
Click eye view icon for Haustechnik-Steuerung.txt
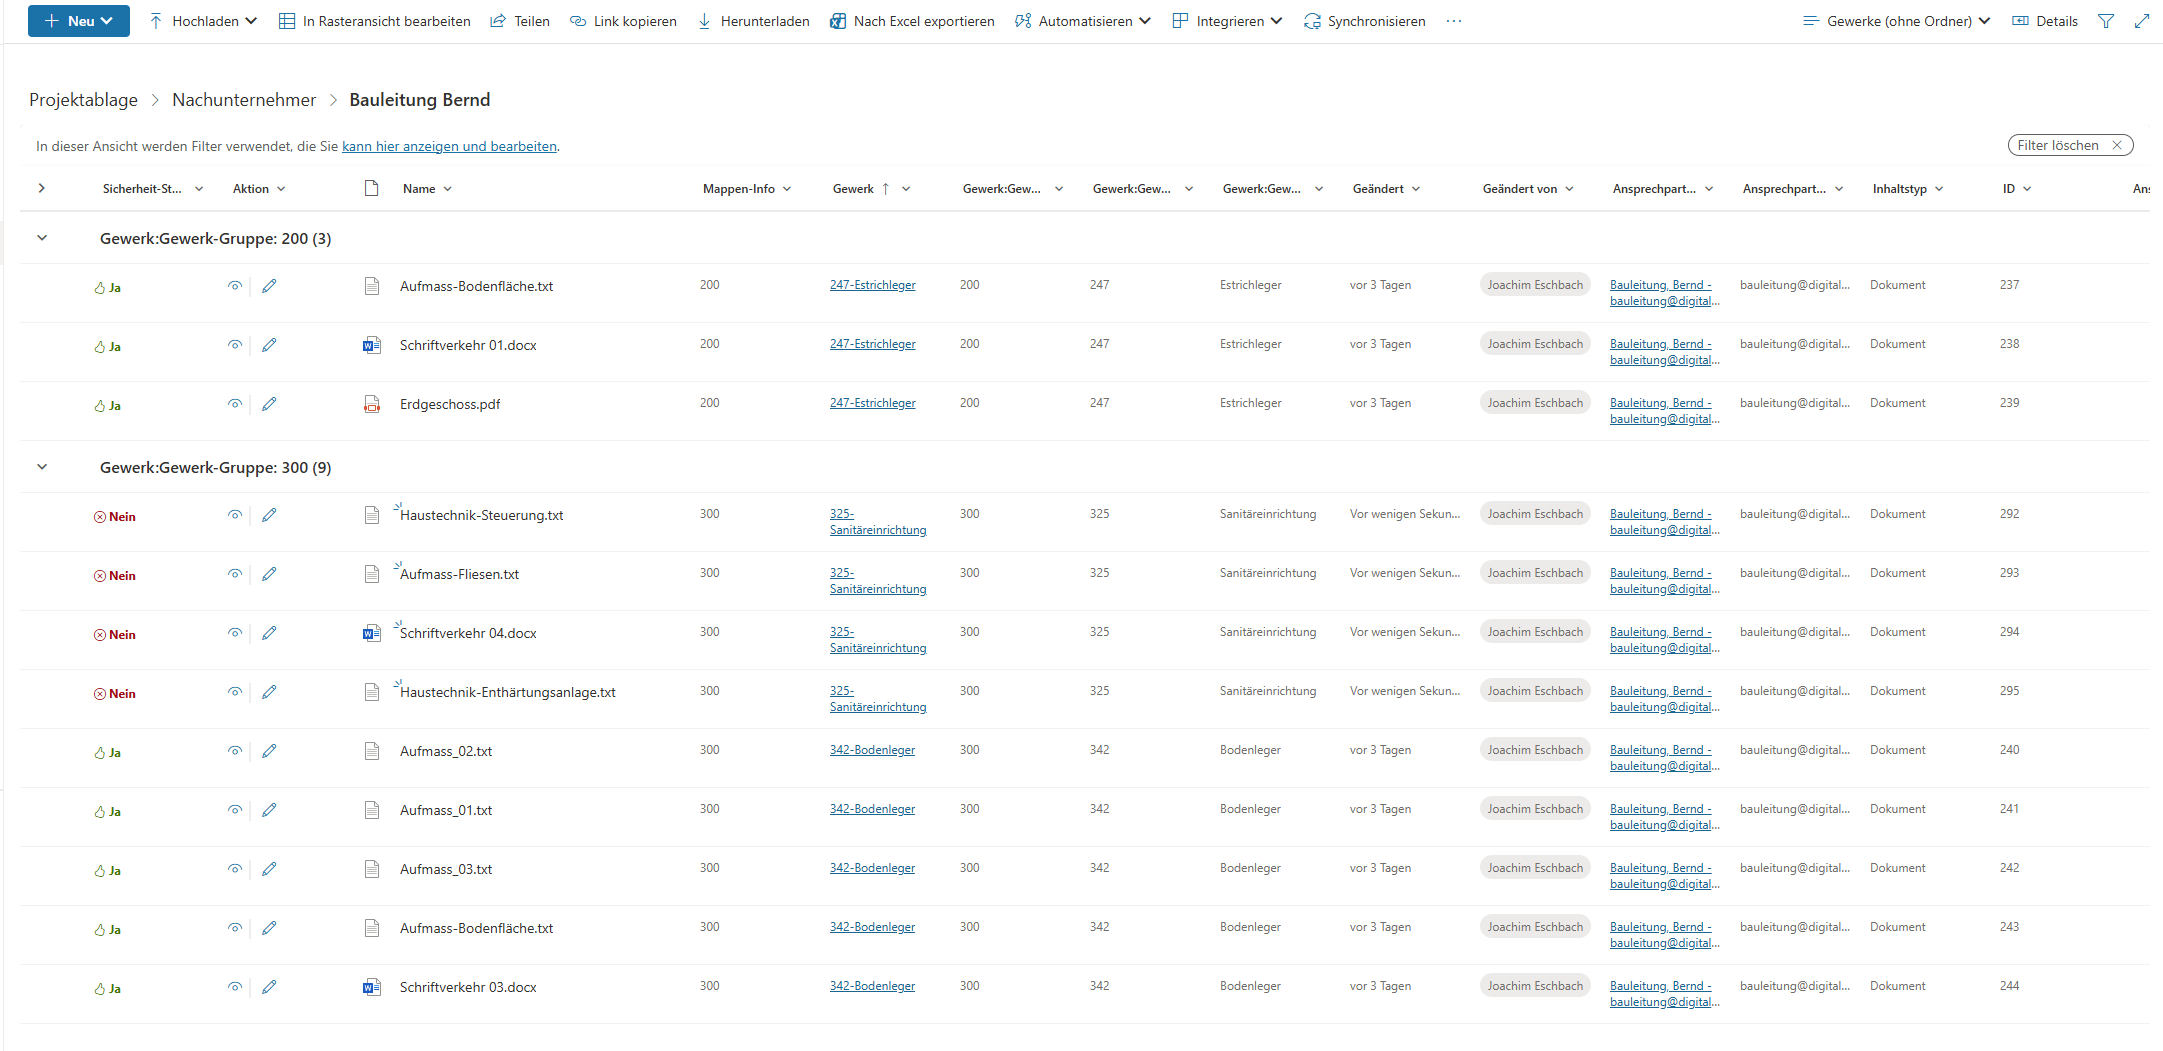pyautogui.click(x=235, y=515)
